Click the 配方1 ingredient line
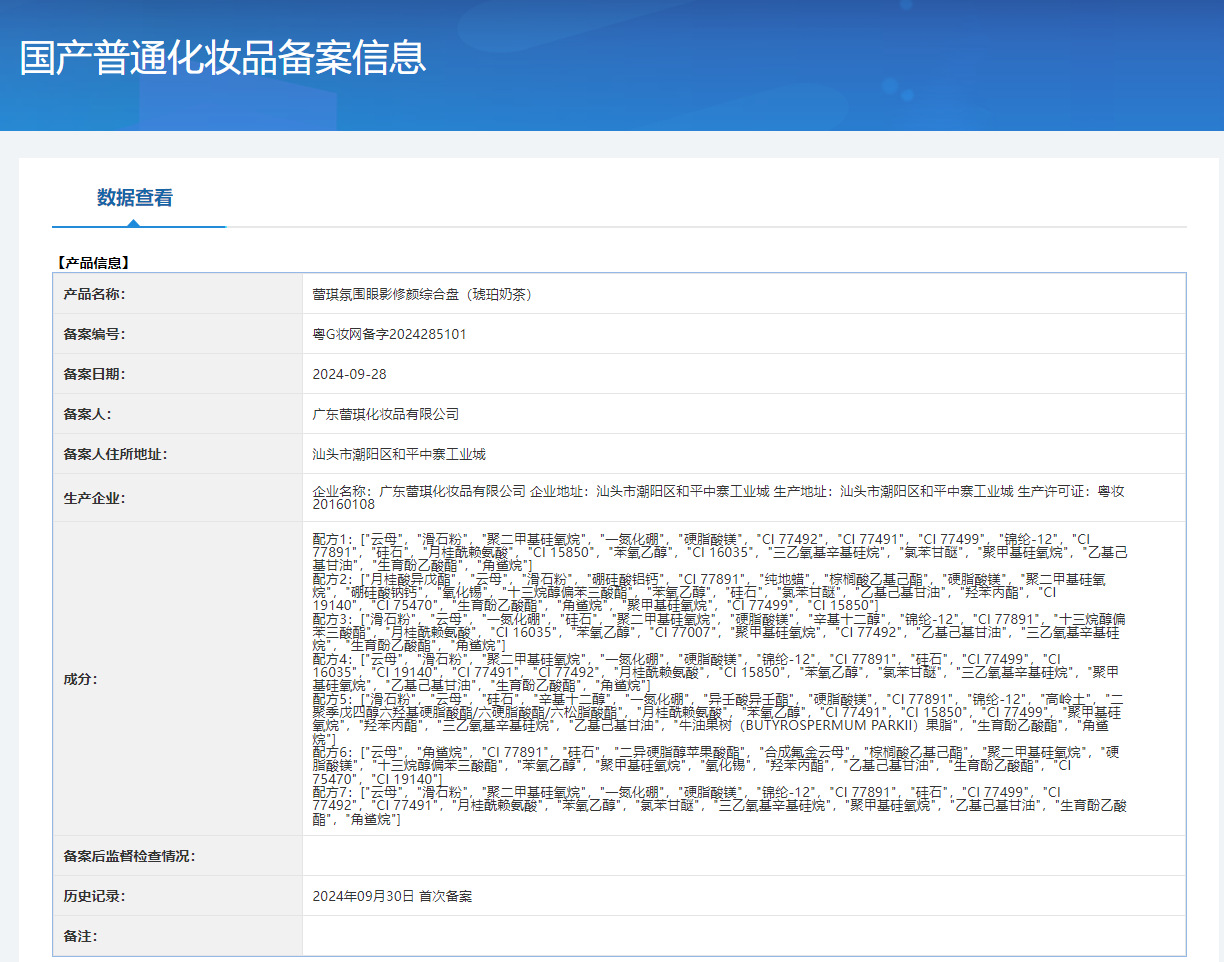Screen dimensions: 1224x962 point(720,551)
